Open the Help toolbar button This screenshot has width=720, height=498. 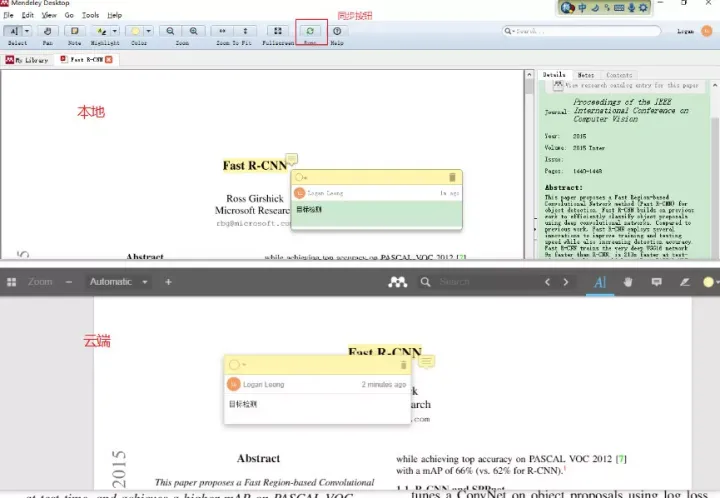pyautogui.click(x=337, y=31)
